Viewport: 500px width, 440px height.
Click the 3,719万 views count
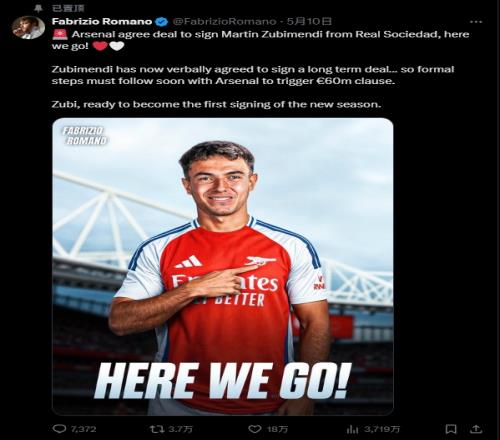[382, 429]
